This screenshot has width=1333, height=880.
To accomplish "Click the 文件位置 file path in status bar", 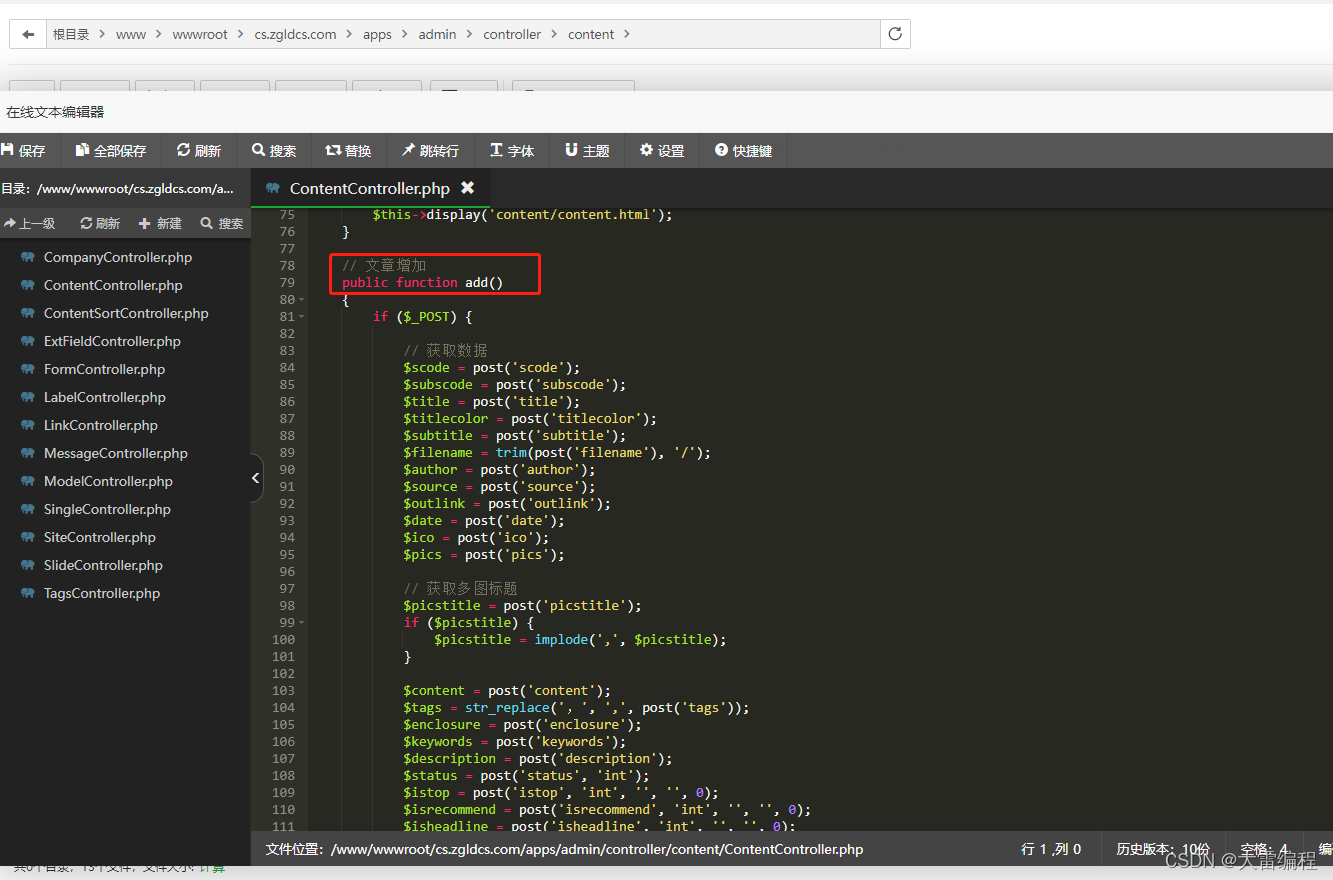I will pyautogui.click(x=564, y=849).
